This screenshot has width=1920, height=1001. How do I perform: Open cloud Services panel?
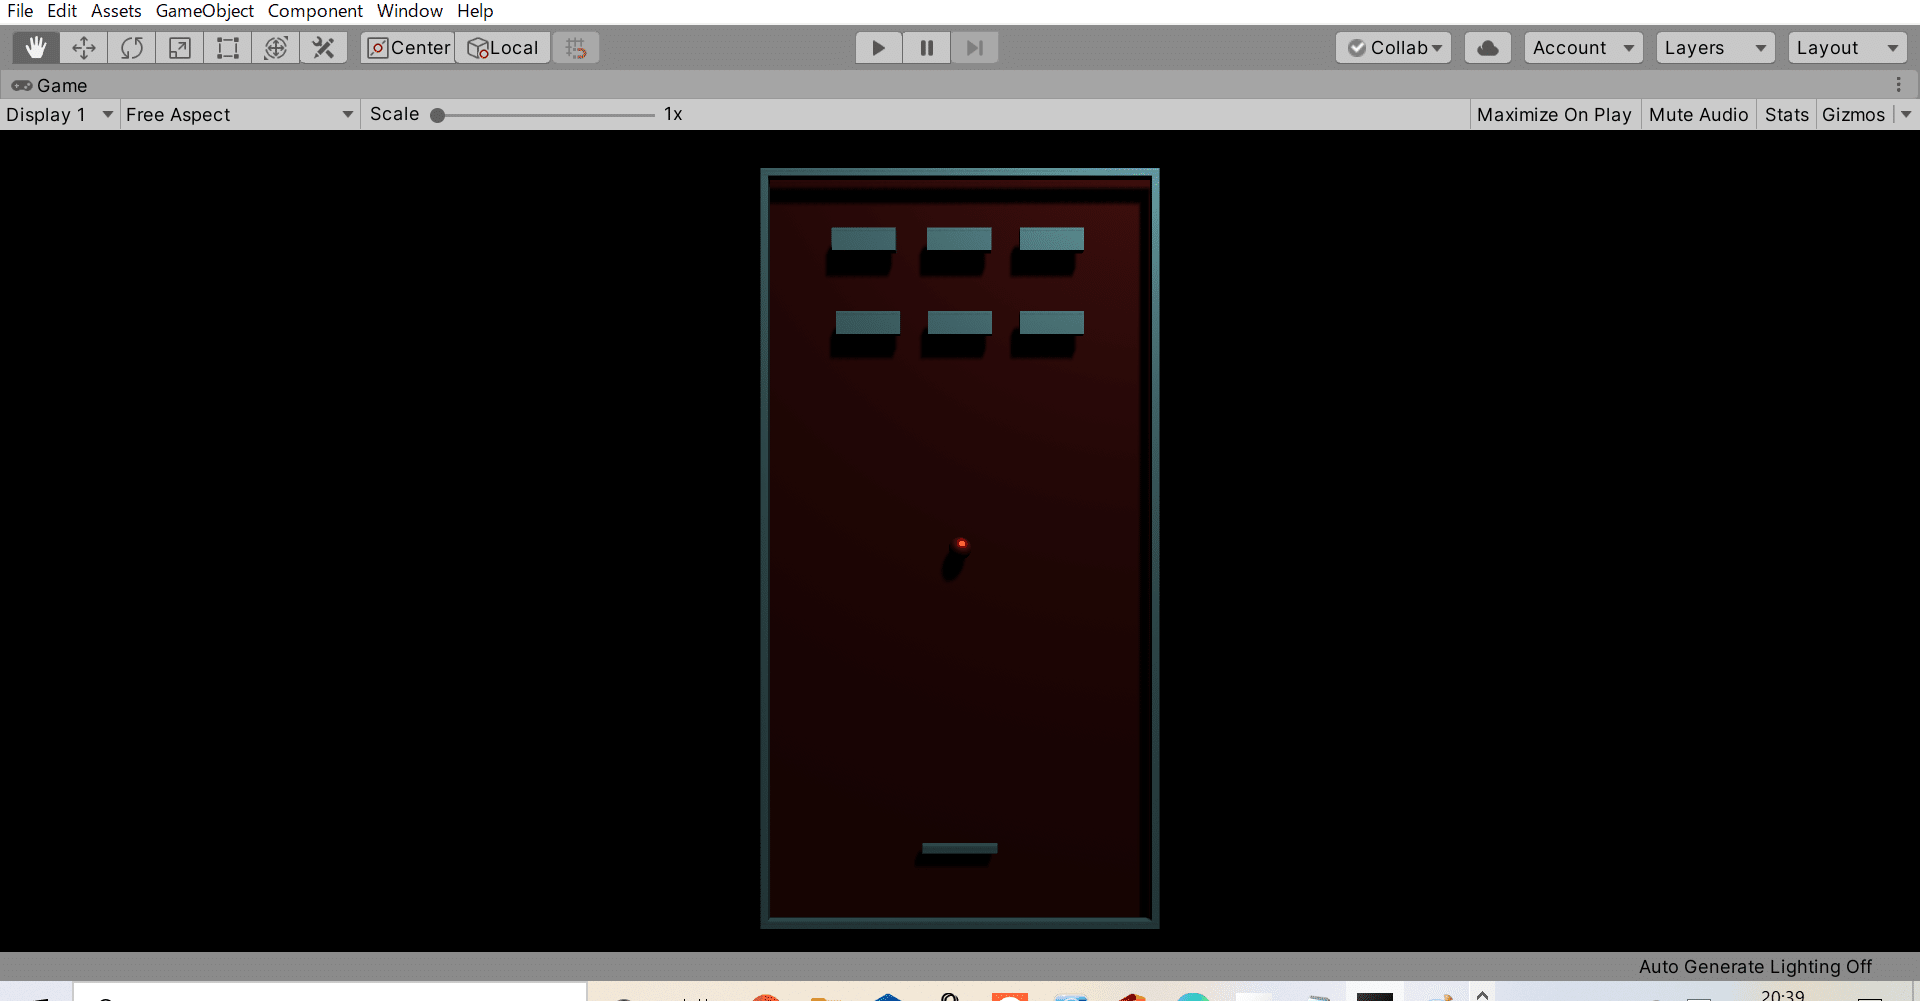click(x=1488, y=48)
